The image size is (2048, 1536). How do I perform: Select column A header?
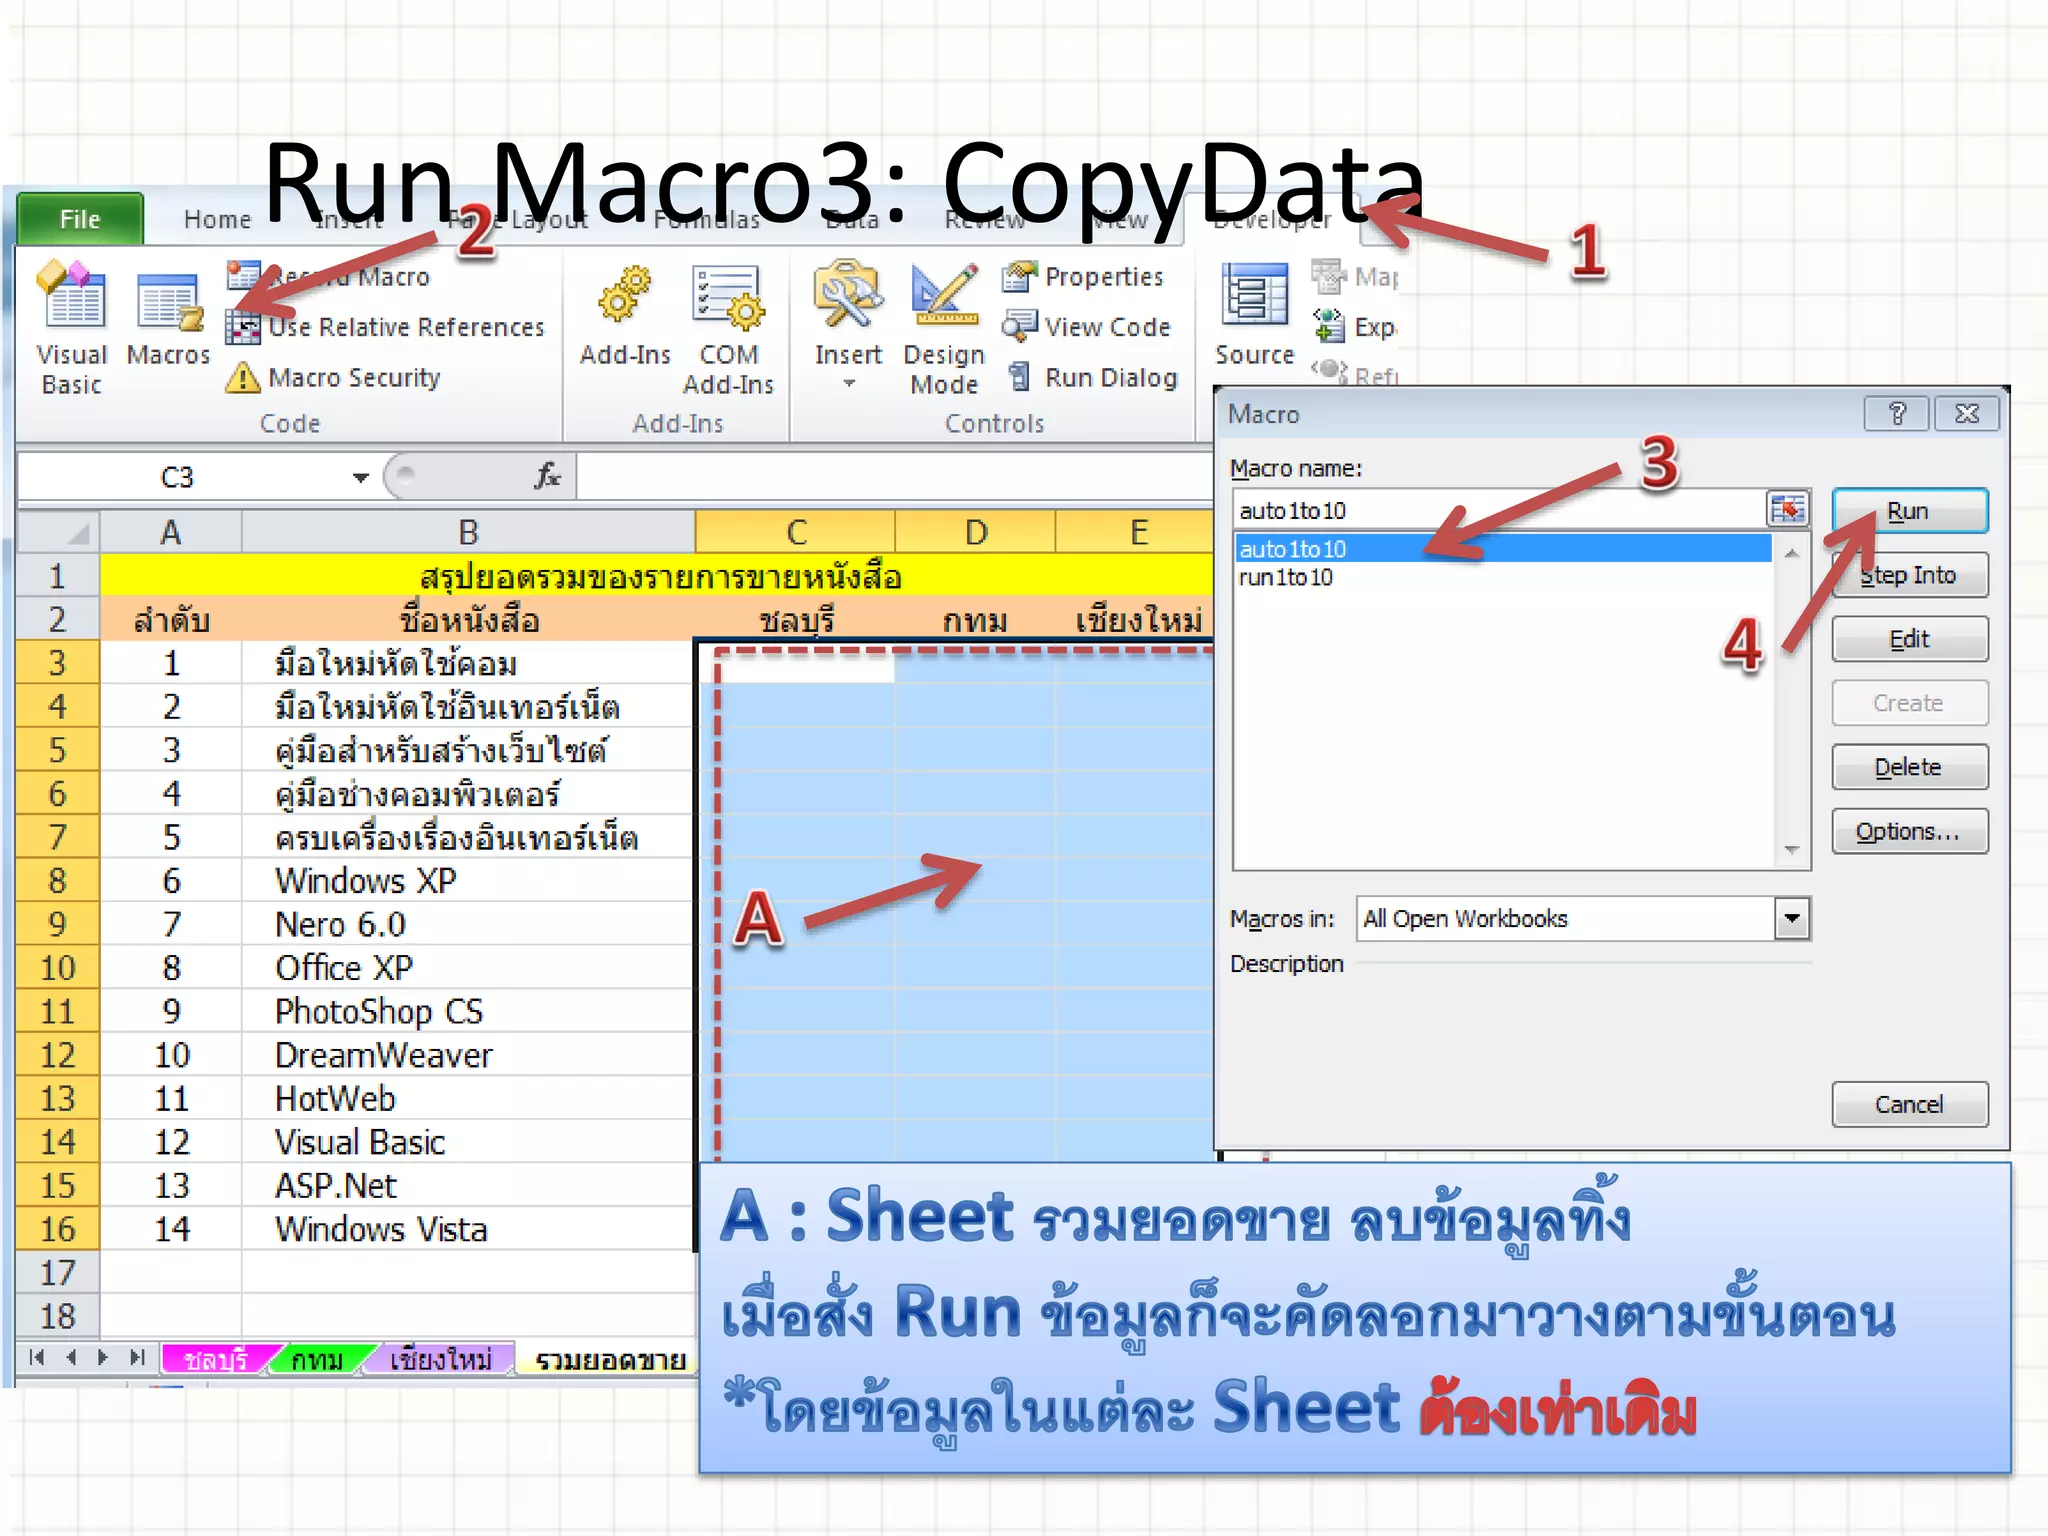point(170,532)
